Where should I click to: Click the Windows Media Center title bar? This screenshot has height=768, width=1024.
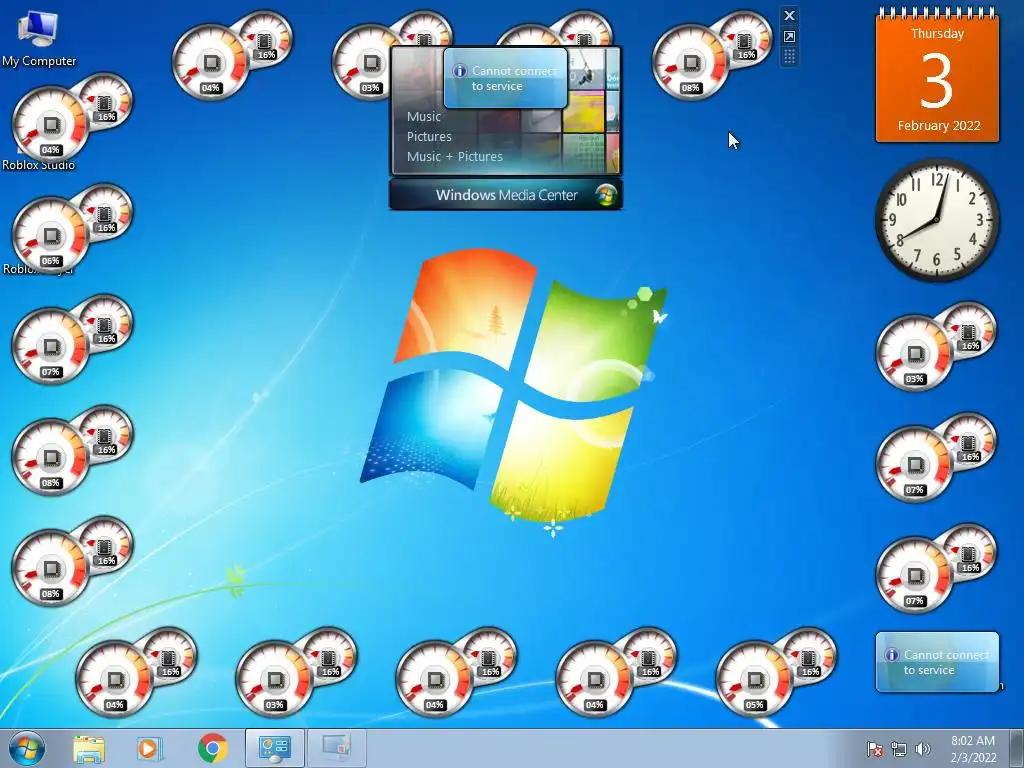click(x=505, y=195)
